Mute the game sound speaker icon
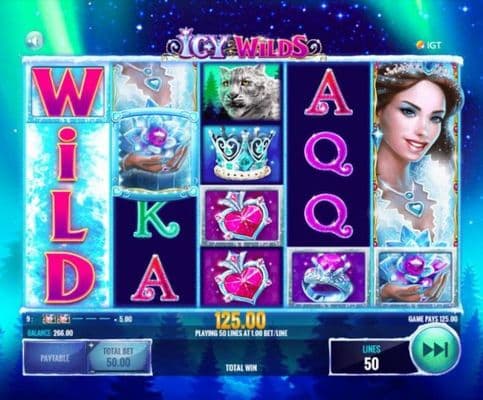Screen dimensions: 483x400 (x=34, y=41)
